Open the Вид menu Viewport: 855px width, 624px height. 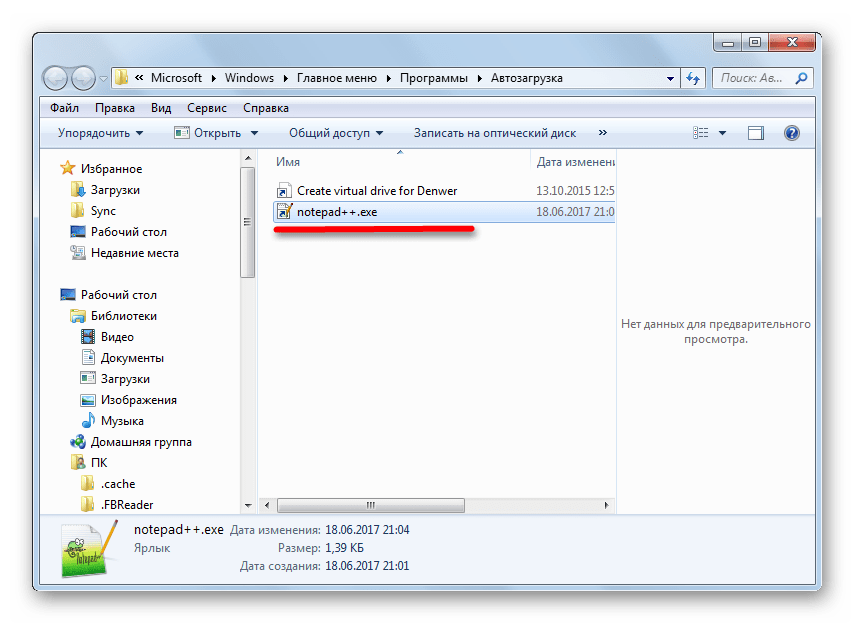pos(161,108)
